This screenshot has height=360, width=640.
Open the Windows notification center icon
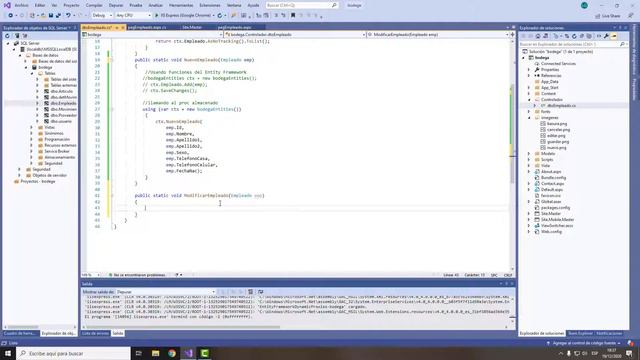(x=629, y=353)
